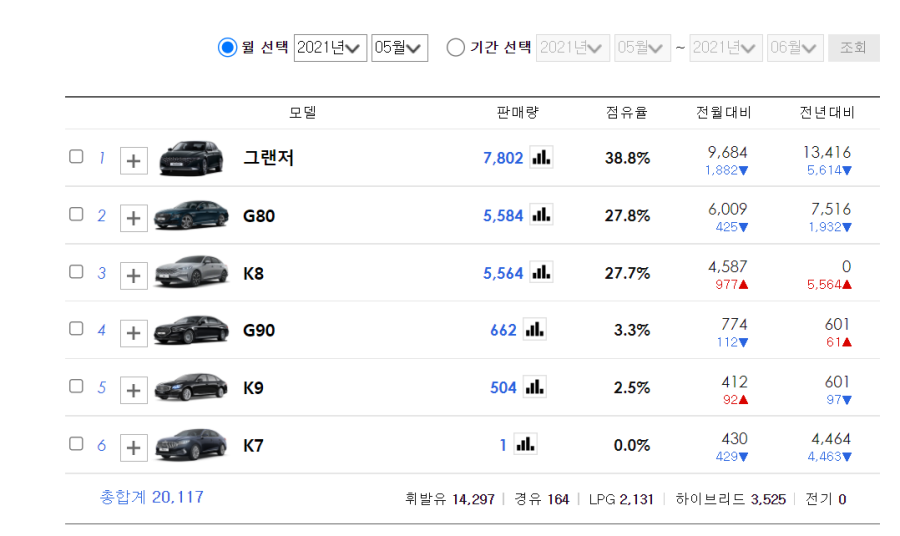Check the box for K7 row
This screenshot has height=536, width=900.
(76, 444)
